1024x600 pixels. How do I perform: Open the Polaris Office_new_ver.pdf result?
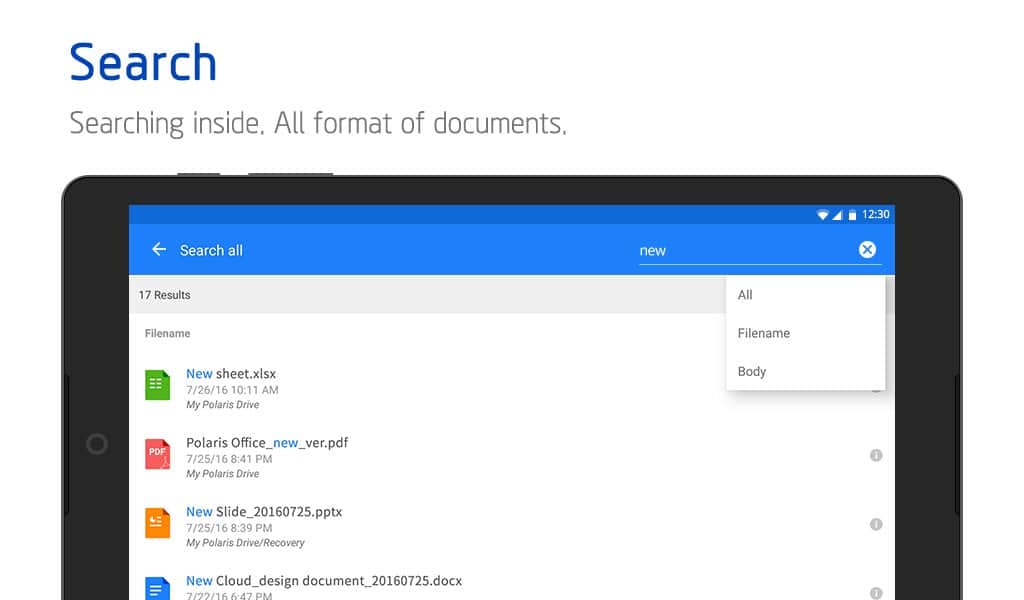[267, 443]
